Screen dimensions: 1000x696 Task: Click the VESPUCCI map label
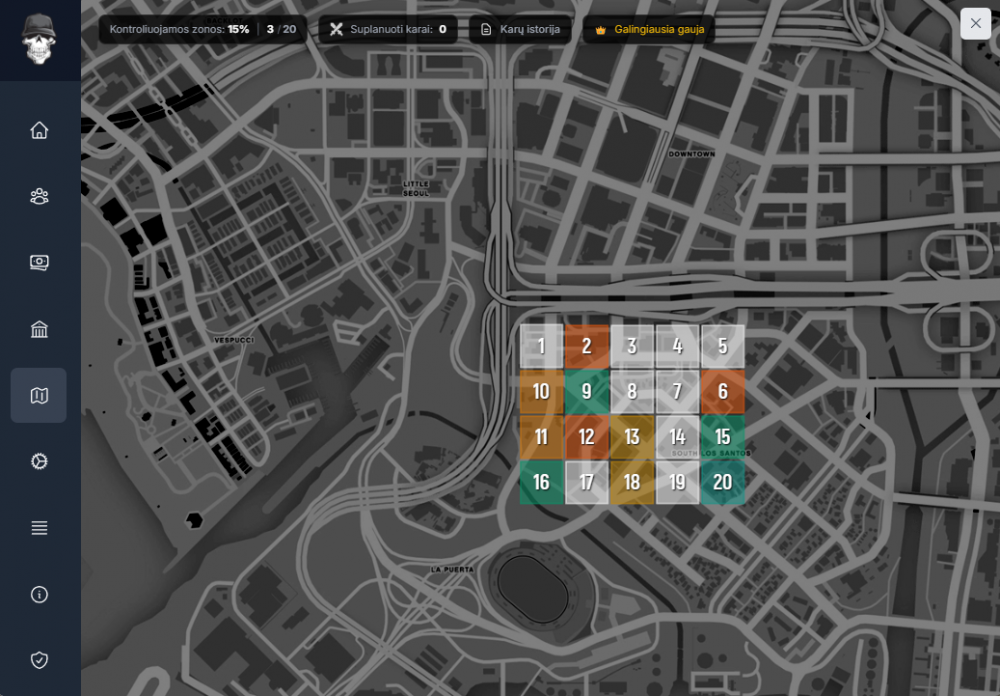234,340
